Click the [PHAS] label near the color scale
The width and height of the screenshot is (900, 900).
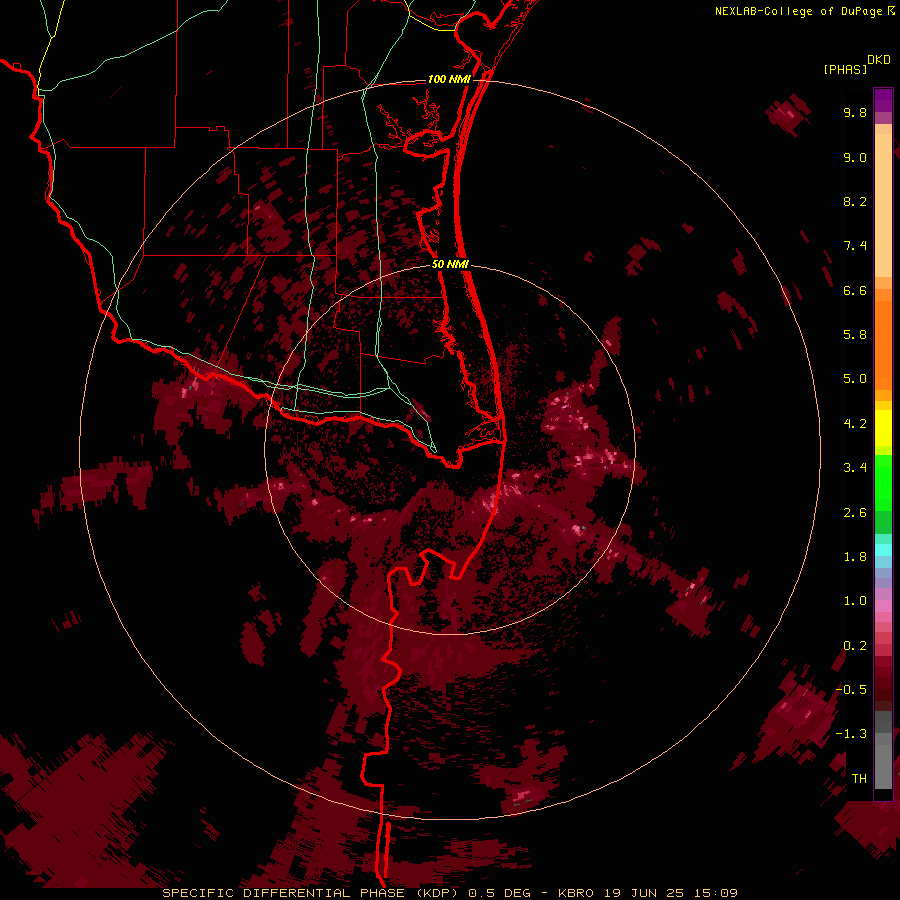pyautogui.click(x=845, y=69)
